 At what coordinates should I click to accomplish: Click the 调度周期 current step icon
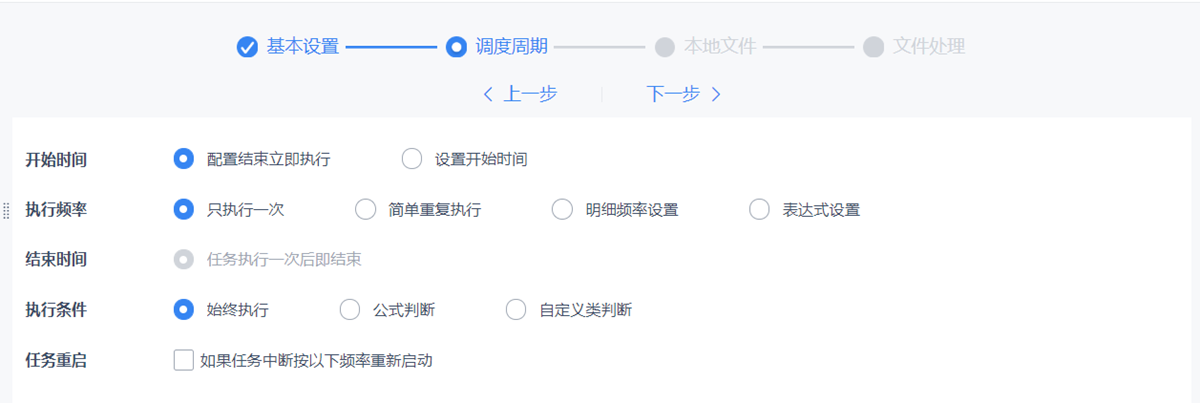pyautogui.click(x=456, y=47)
